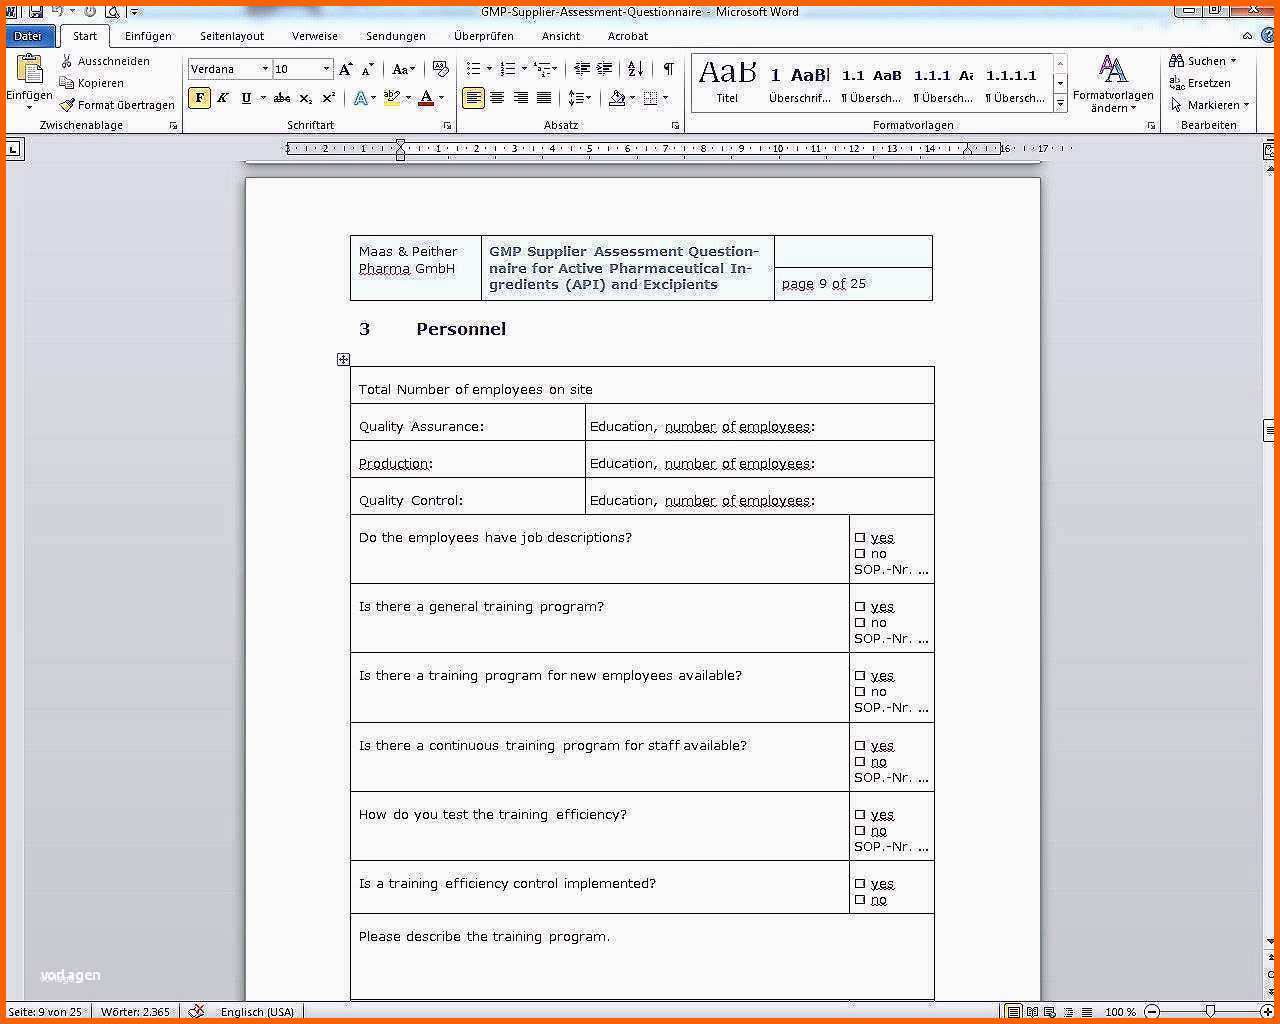Clear all formatting icon
The height and width of the screenshot is (1024, 1280).
440,69
